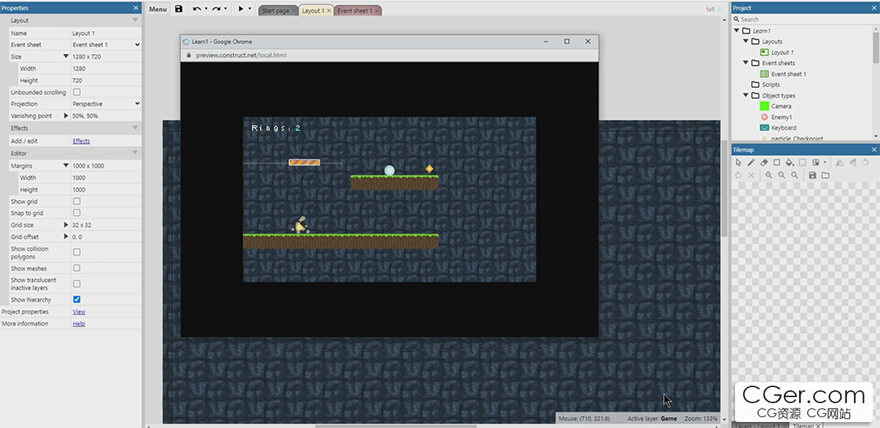Screen dimensions: 880x428
Task: Enable the Show grid checkbox
Action: pos(77,201)
